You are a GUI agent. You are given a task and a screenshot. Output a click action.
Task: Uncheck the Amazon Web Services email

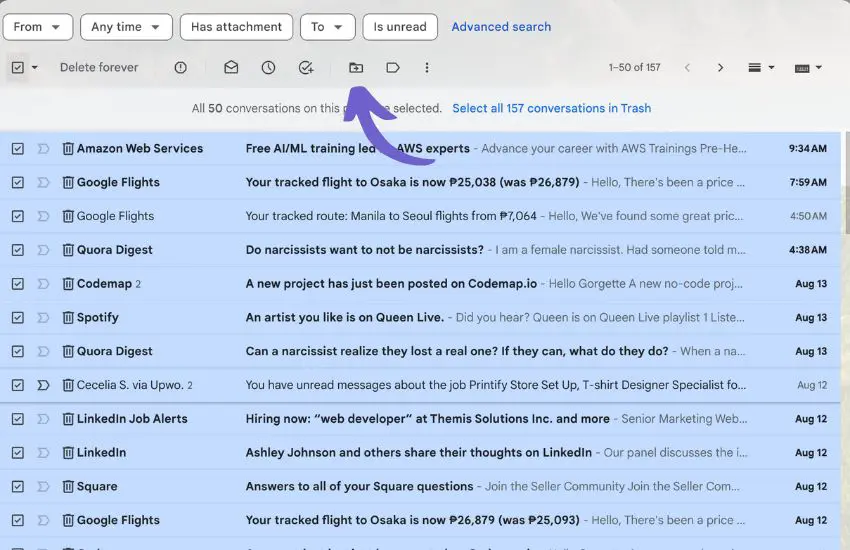pos(17,148)
